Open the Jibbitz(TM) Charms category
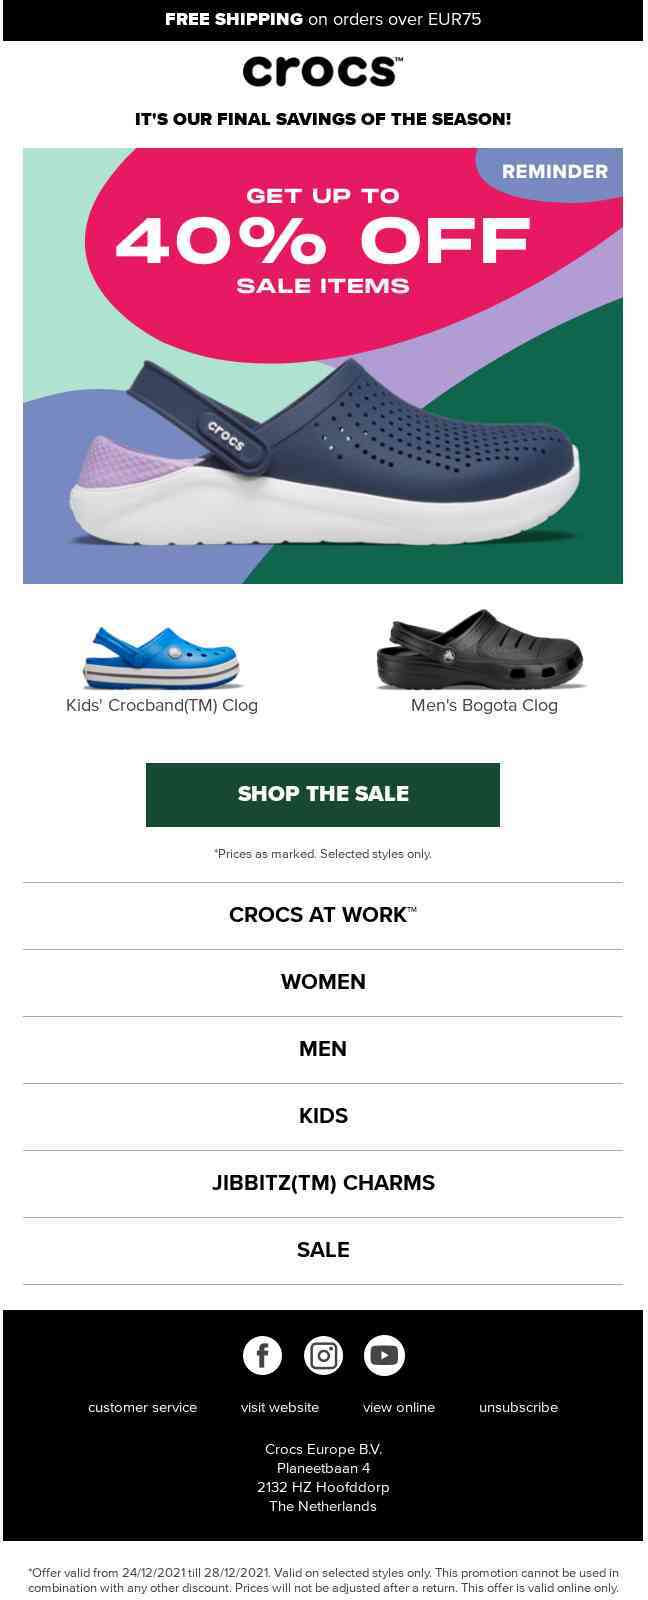 (x=323, y=1183)
